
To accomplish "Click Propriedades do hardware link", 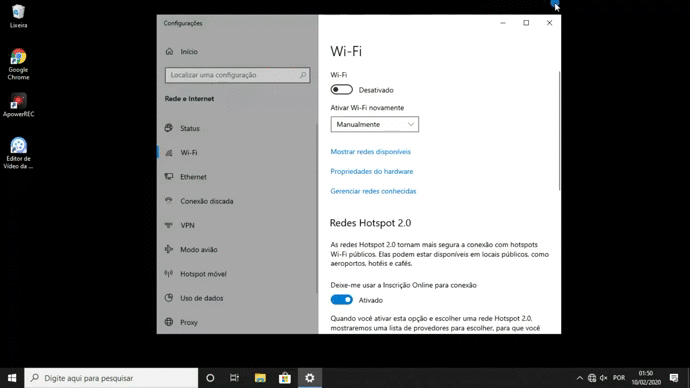I will pos(372,172).
